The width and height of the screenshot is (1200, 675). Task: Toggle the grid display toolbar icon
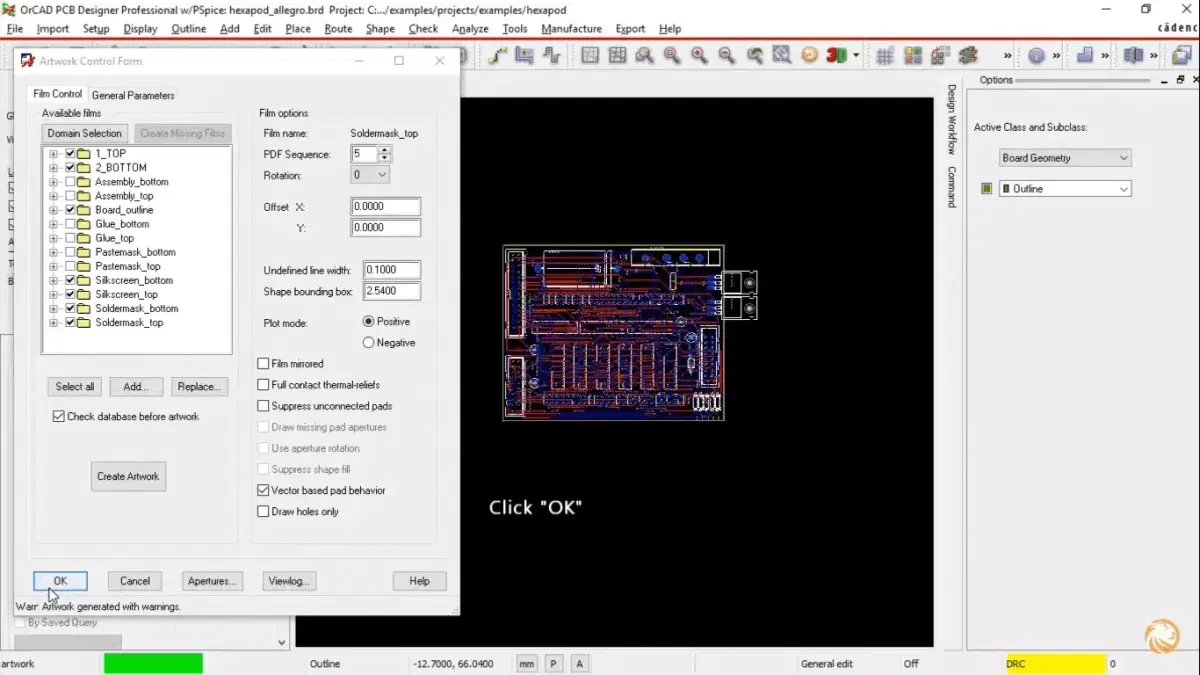pyautogui.click(x=884, y=56)
